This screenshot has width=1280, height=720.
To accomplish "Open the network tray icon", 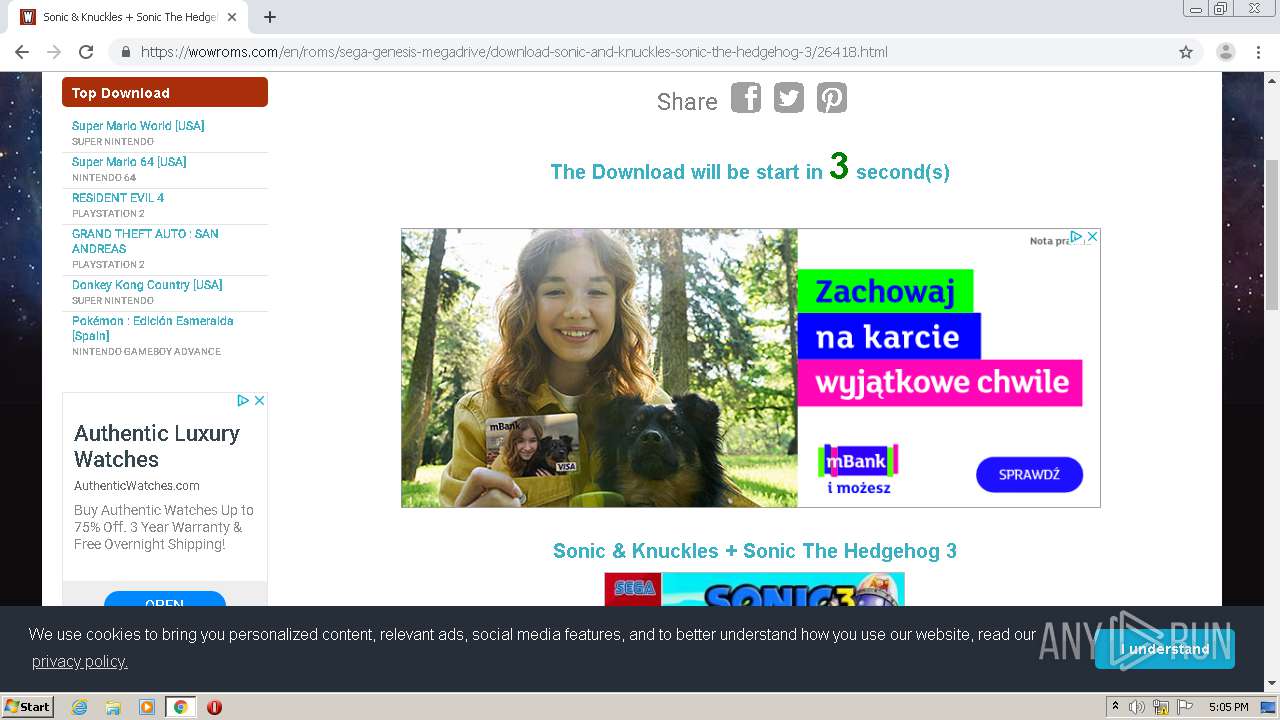I will (1161, 707).
